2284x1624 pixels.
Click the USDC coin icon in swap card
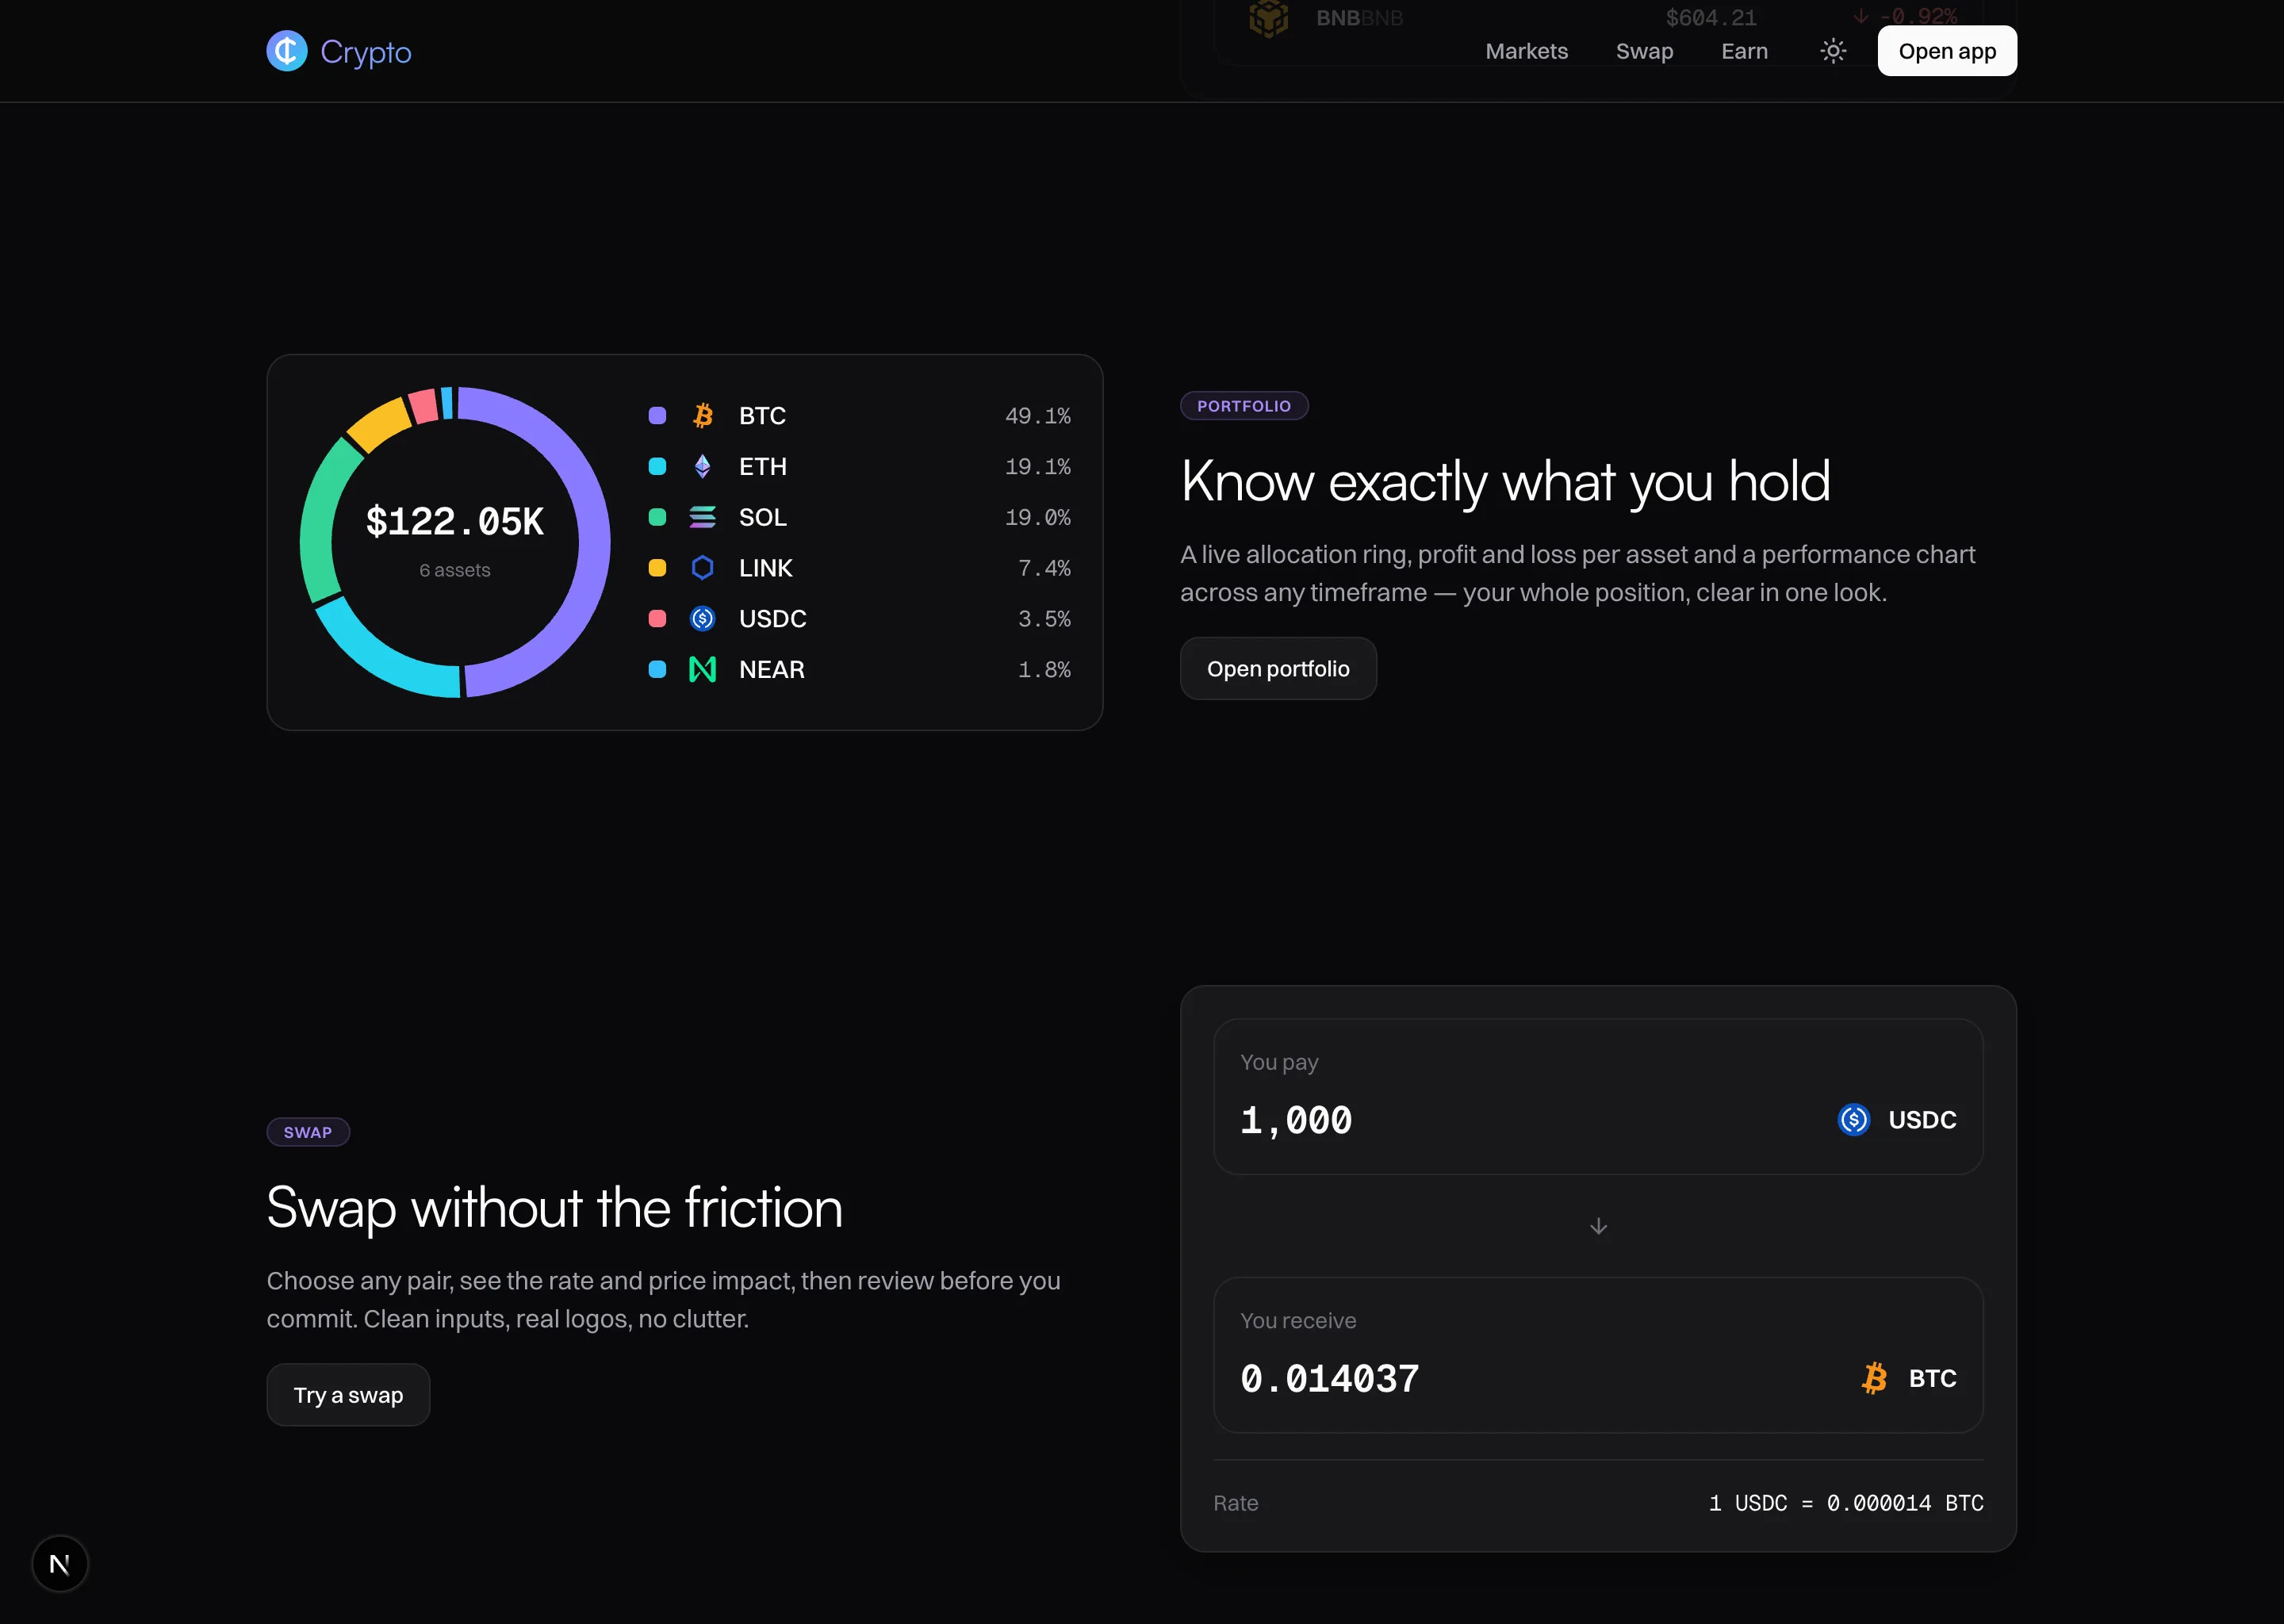pos(1854,1120)
